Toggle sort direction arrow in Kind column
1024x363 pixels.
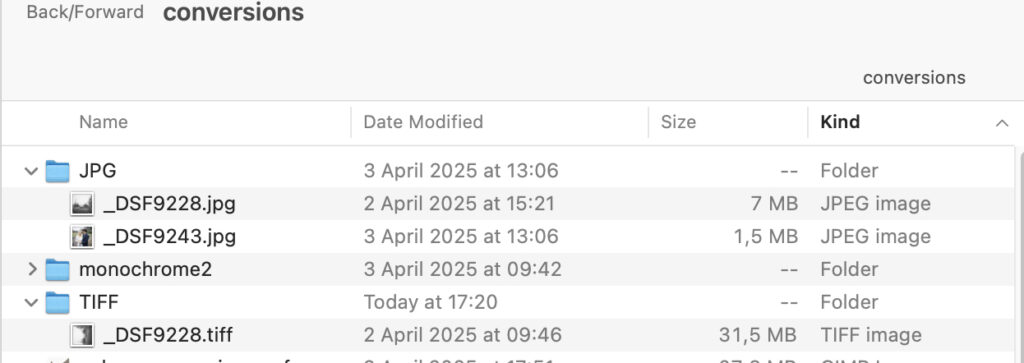pos(1002,123)
